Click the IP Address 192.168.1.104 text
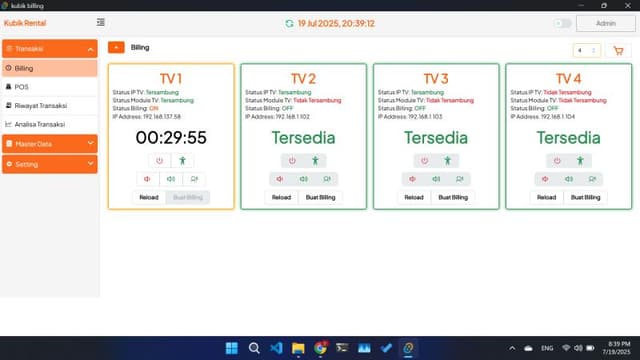The width and height of the screenshot is (640, 360). click(542, 117)
